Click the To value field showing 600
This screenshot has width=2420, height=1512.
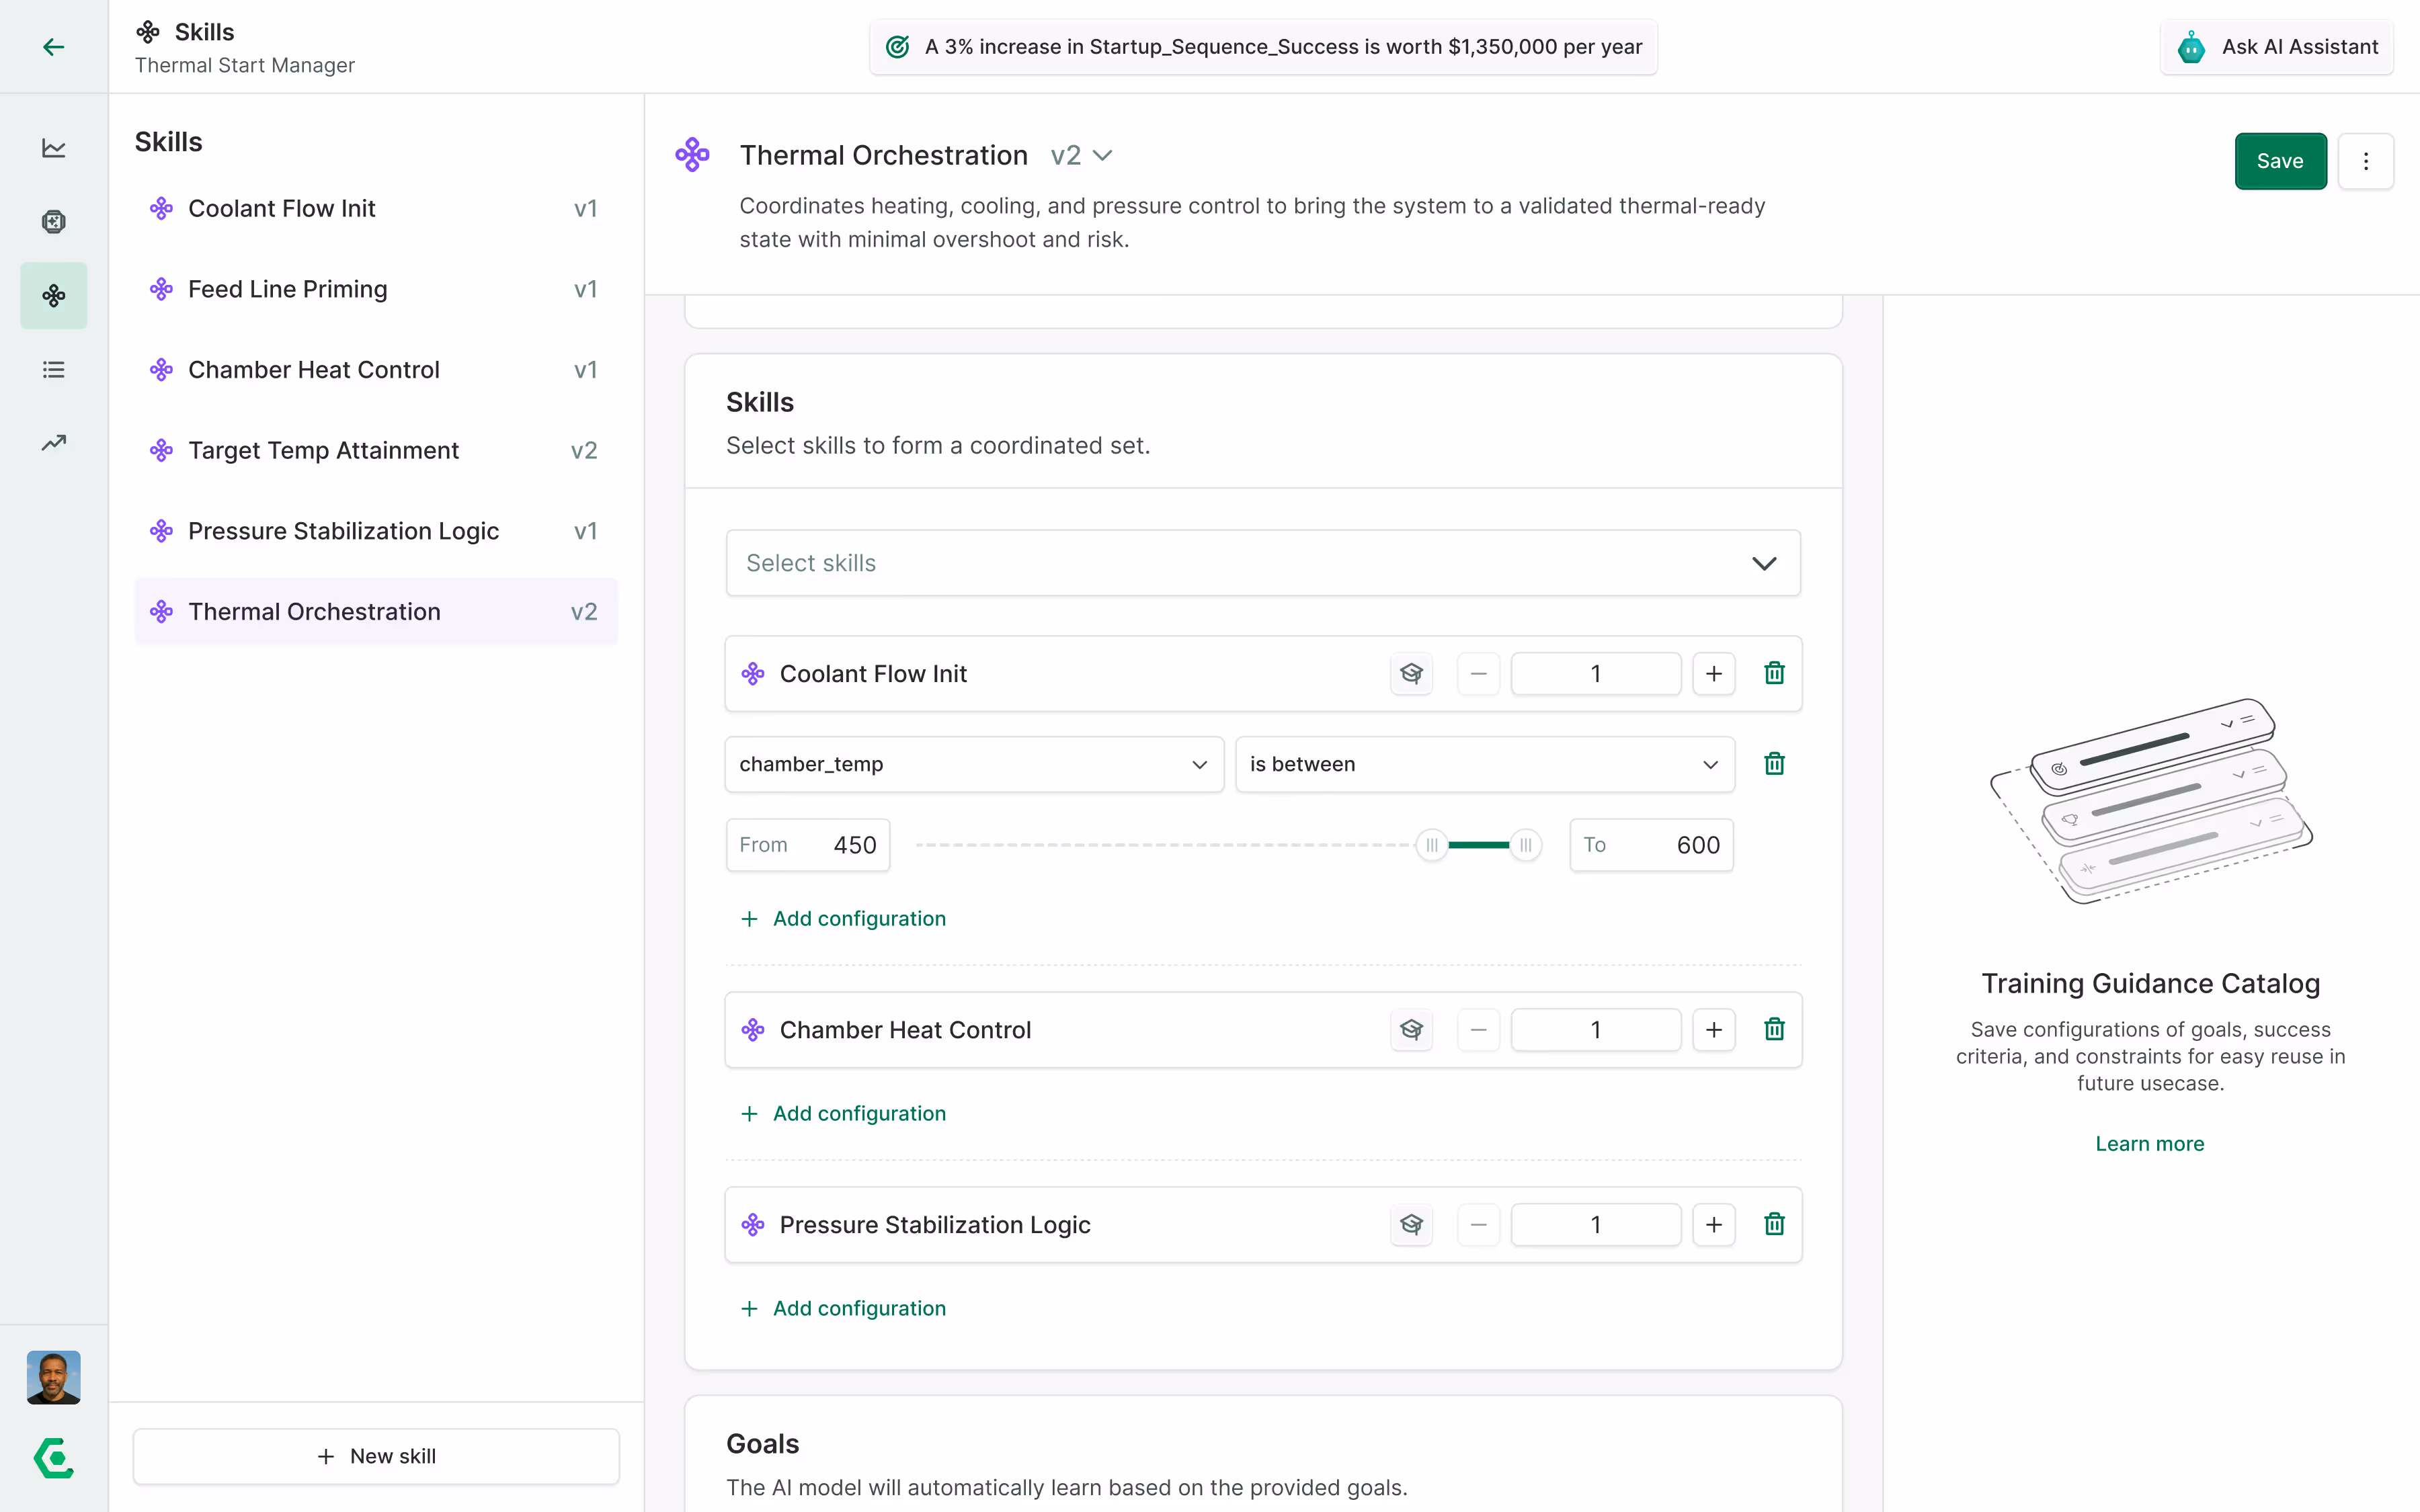pyautogui.click(x=1652, y=845)
